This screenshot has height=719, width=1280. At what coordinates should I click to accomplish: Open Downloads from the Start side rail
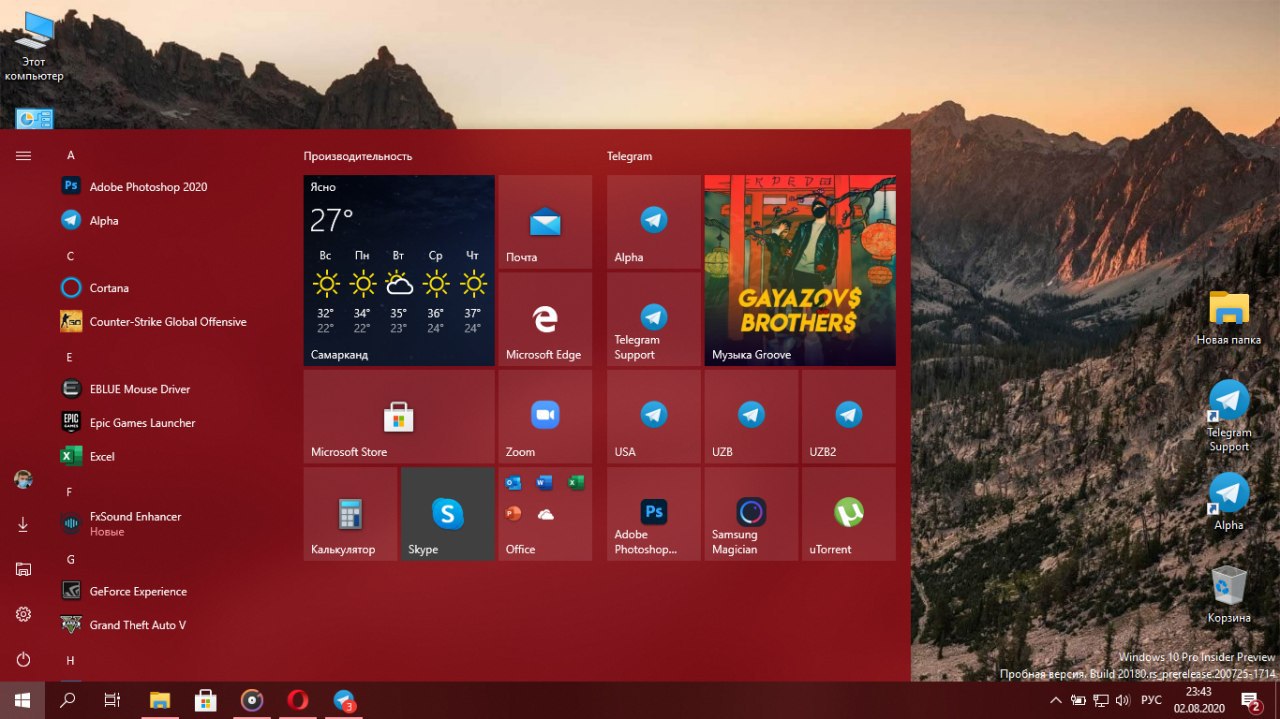coord(23,525)
